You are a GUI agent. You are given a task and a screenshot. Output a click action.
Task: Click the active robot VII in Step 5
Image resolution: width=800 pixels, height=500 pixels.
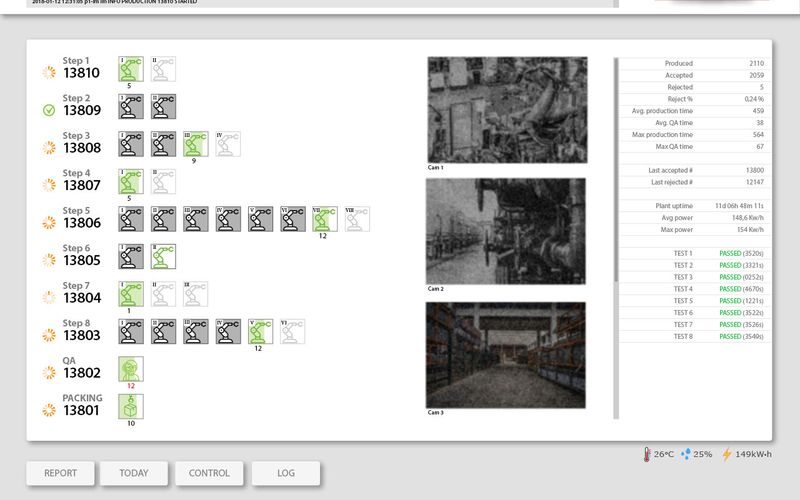tap(325, 219)
